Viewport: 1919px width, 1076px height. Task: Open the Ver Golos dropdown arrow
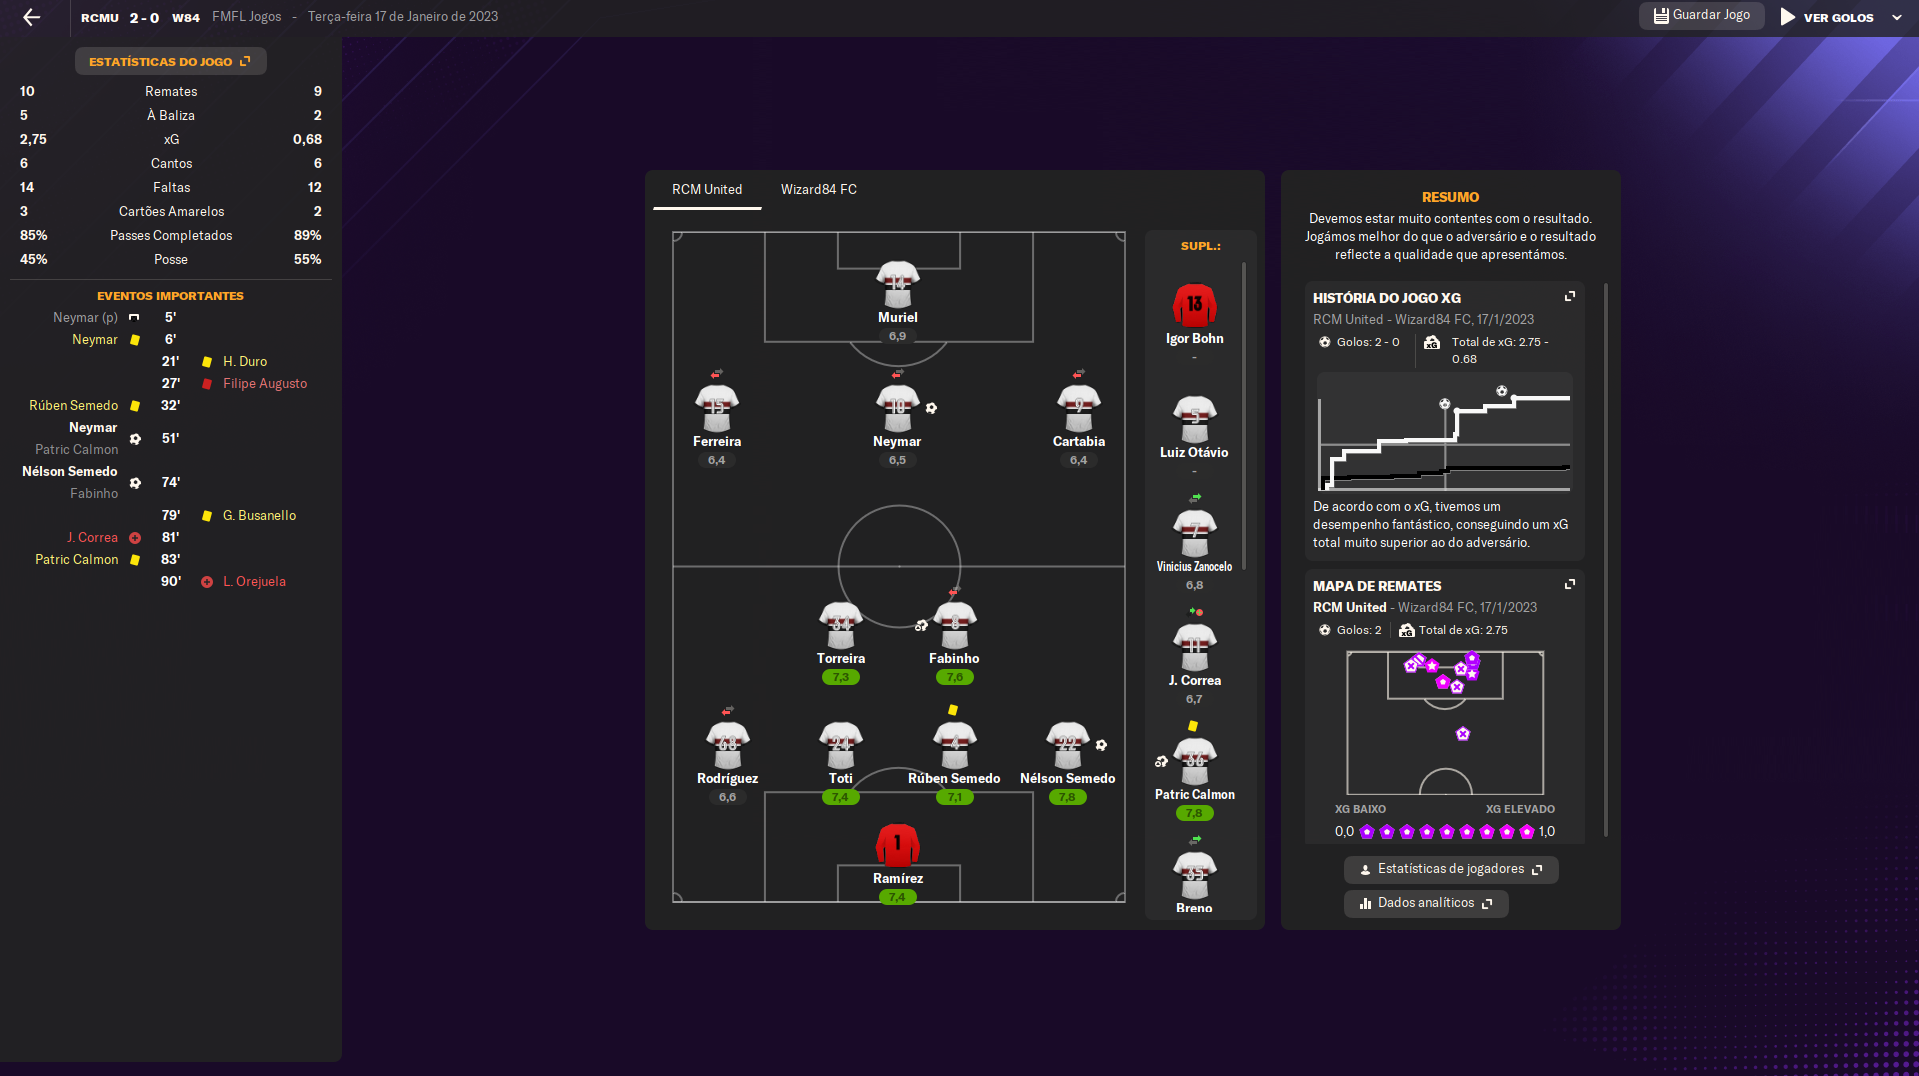(x=1897, y=18)
